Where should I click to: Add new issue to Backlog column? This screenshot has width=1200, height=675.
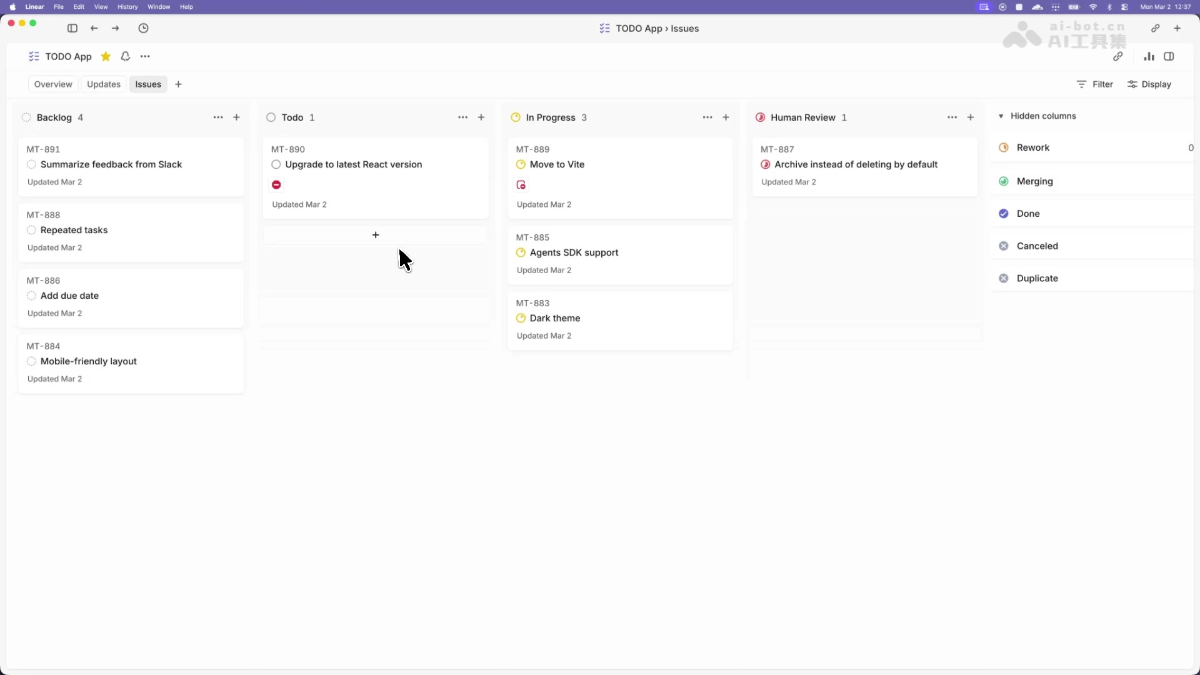tap(236, 117)
